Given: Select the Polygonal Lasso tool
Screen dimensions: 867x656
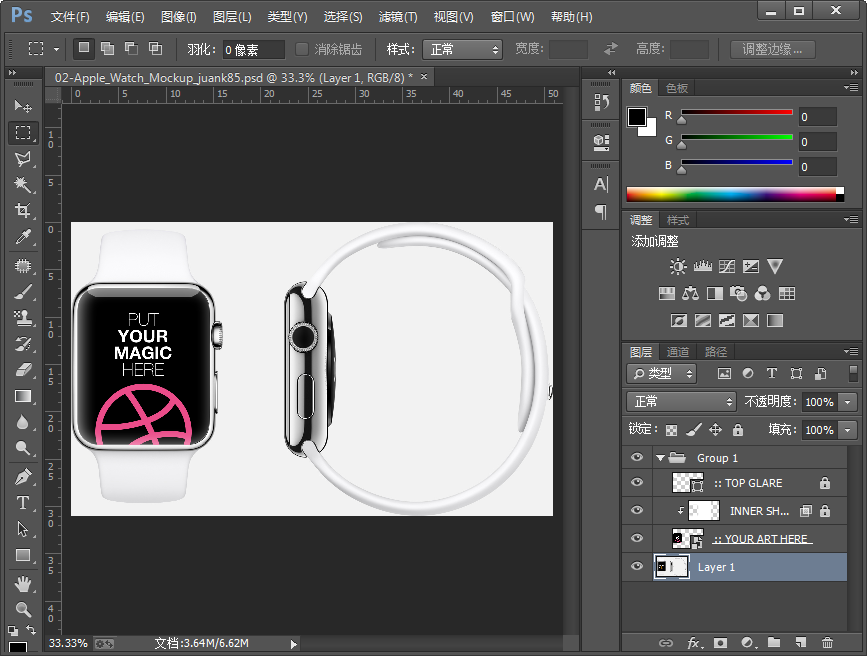Looking at the screenshot, I should [x=23, y=159].
